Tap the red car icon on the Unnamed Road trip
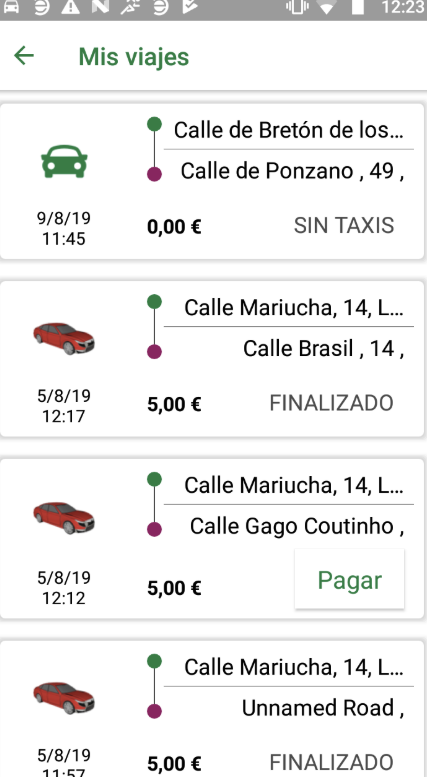Screen dimensions: 427x777 [x=64, y=698]
